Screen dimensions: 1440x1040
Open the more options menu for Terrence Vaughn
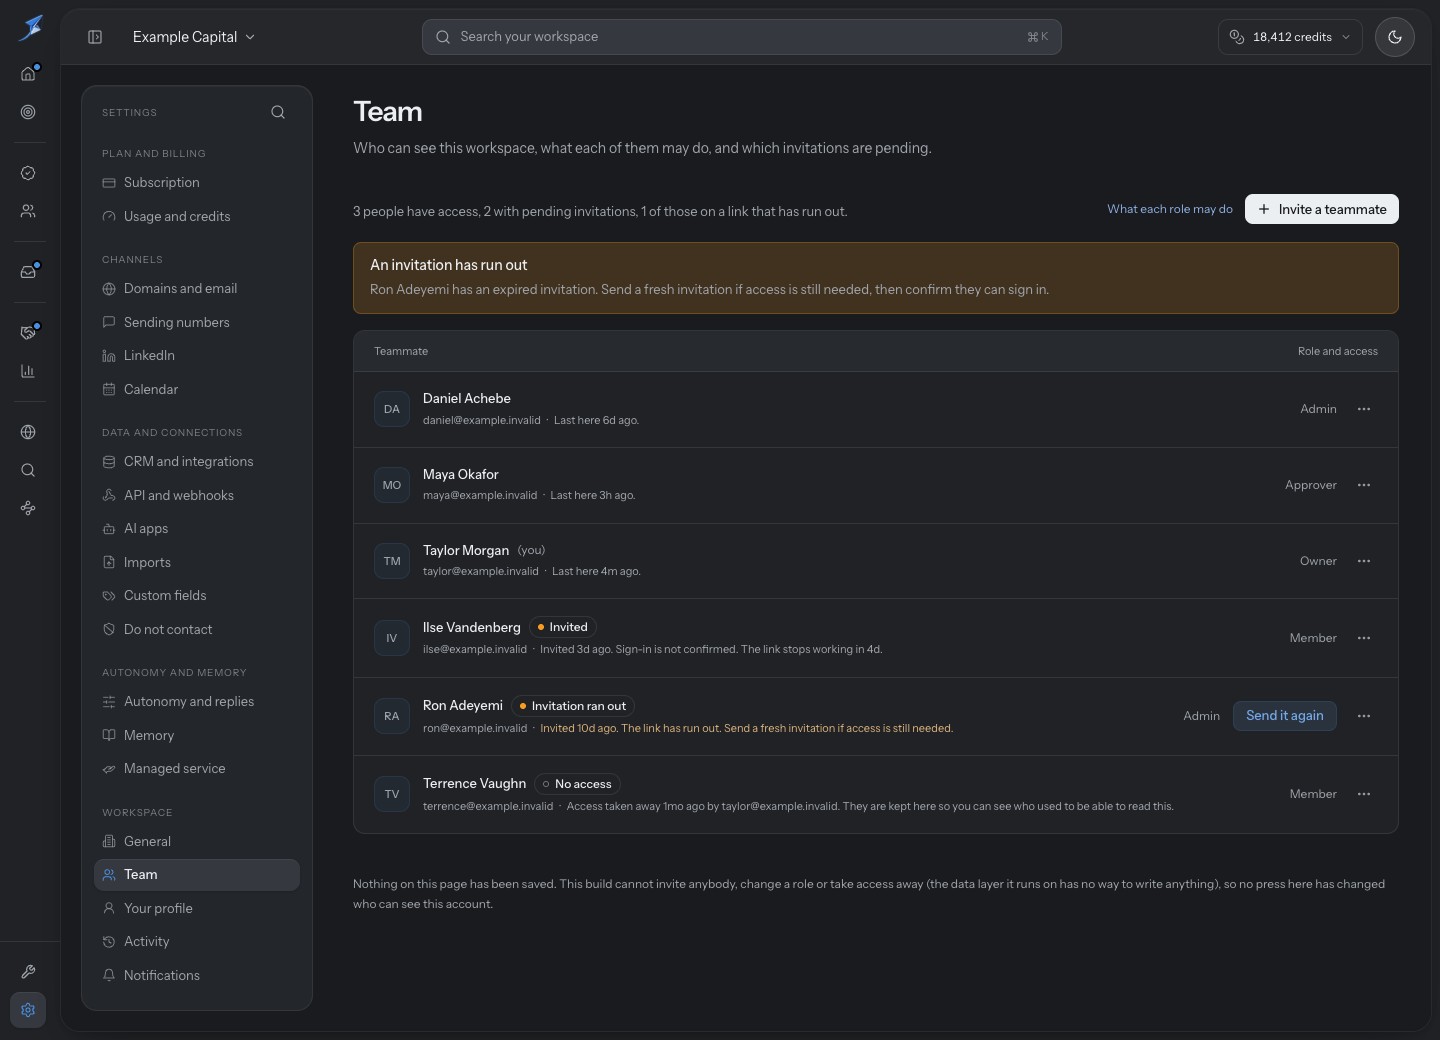pyautogui.click(x=1364, y=794)
